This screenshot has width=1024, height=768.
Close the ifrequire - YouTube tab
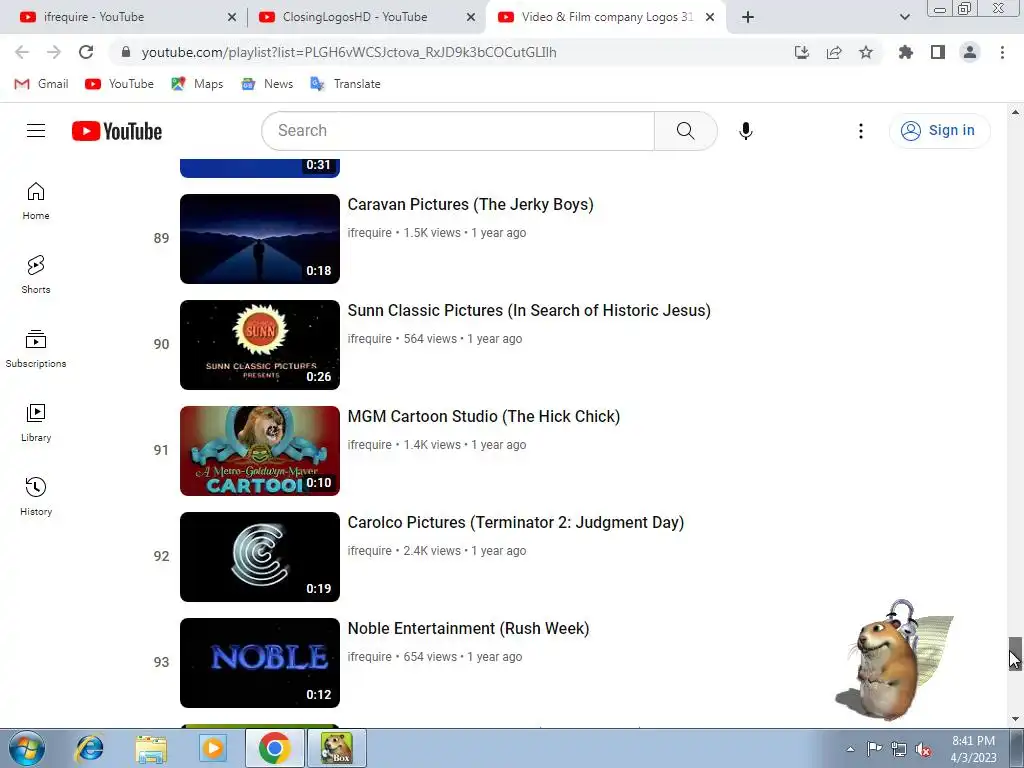tap(232, 17)
